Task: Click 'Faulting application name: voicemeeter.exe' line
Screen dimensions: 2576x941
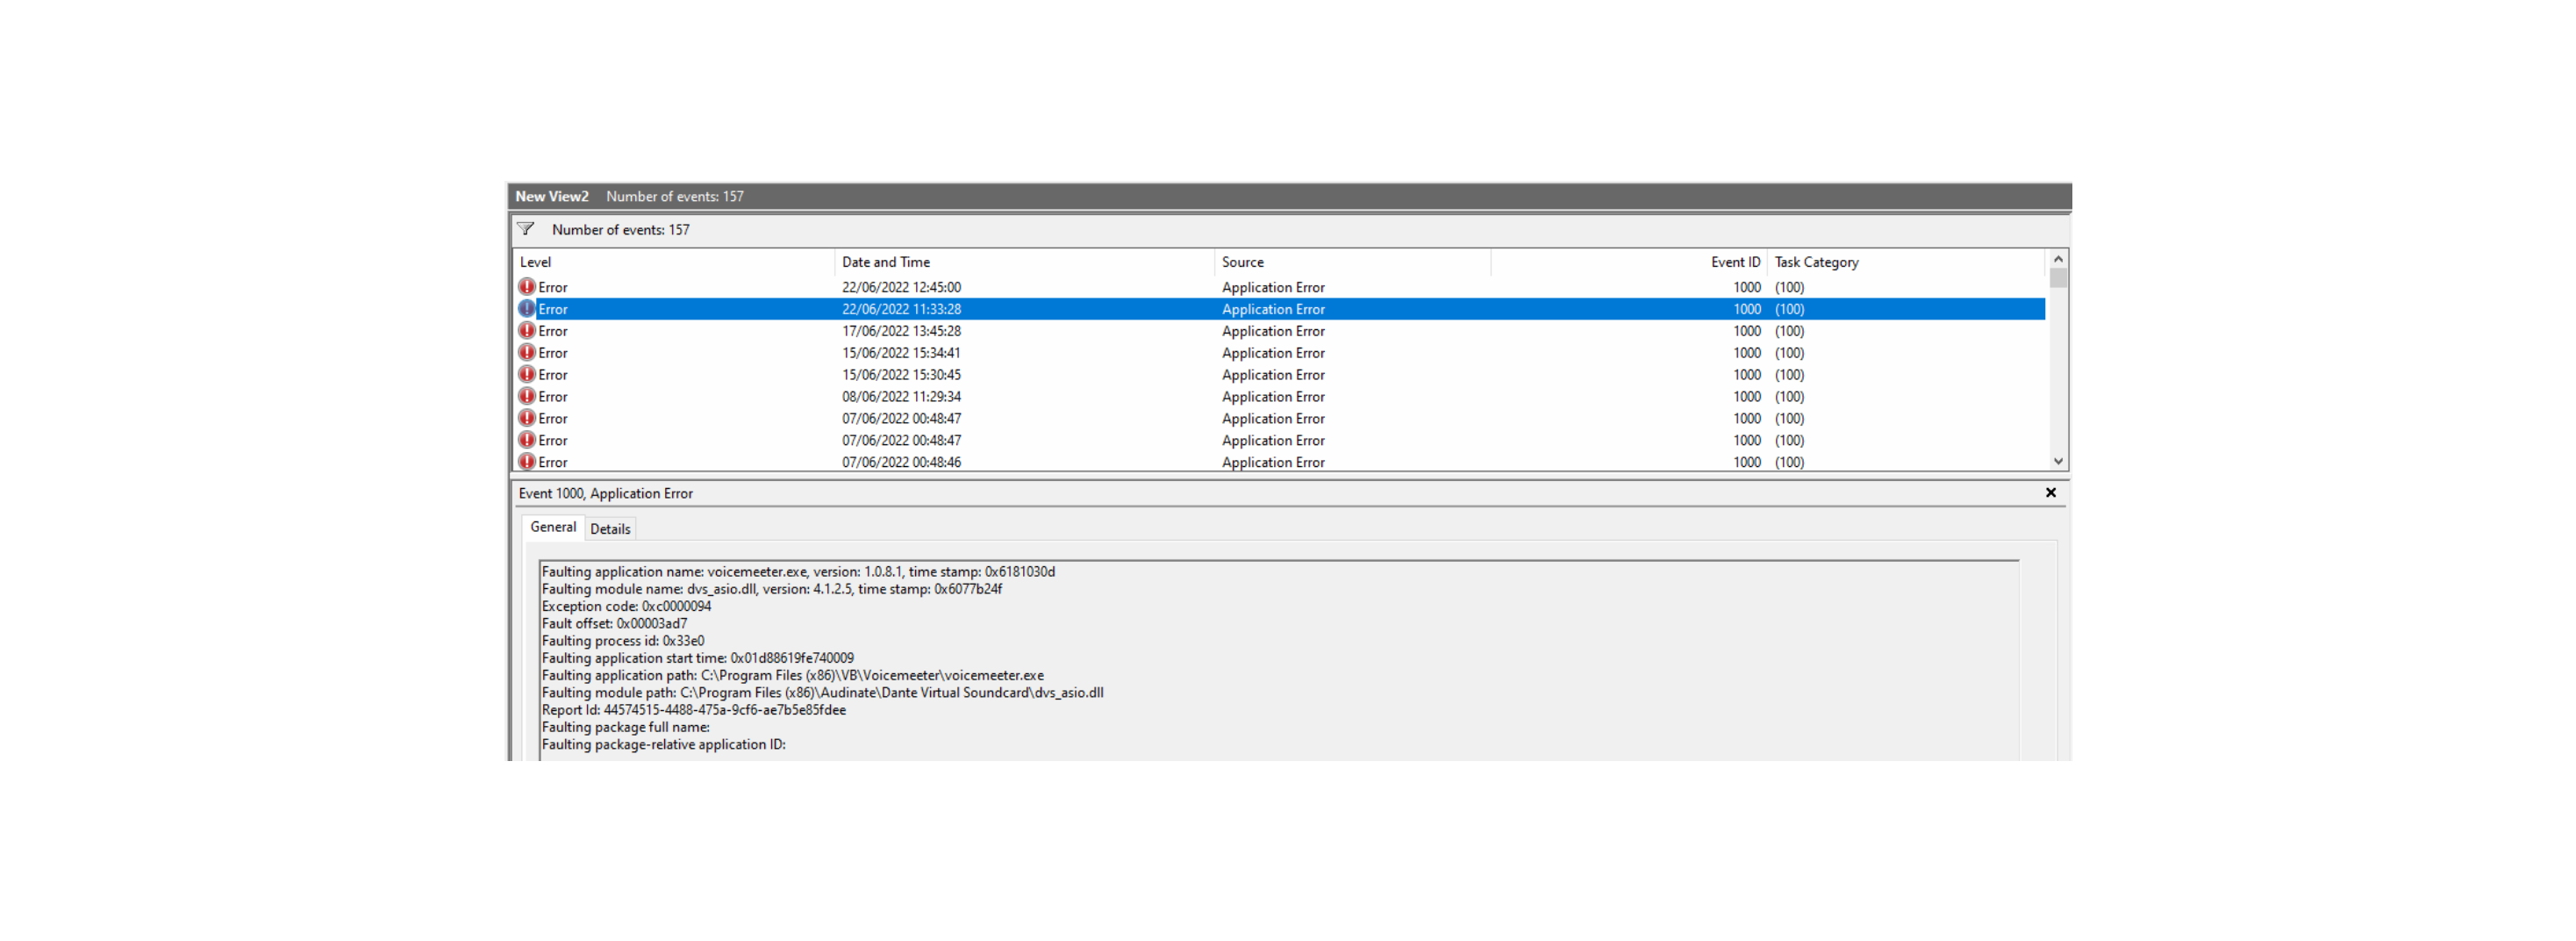Action: 798,572
